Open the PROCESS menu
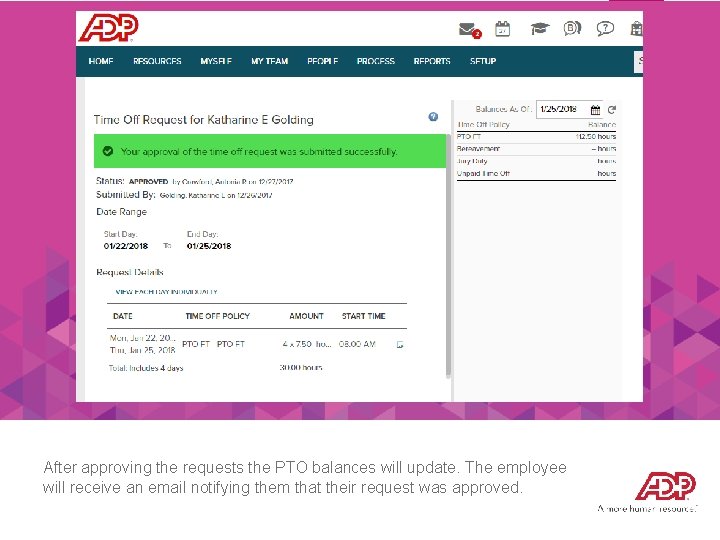The image size is (720, 540). (376, 61)
